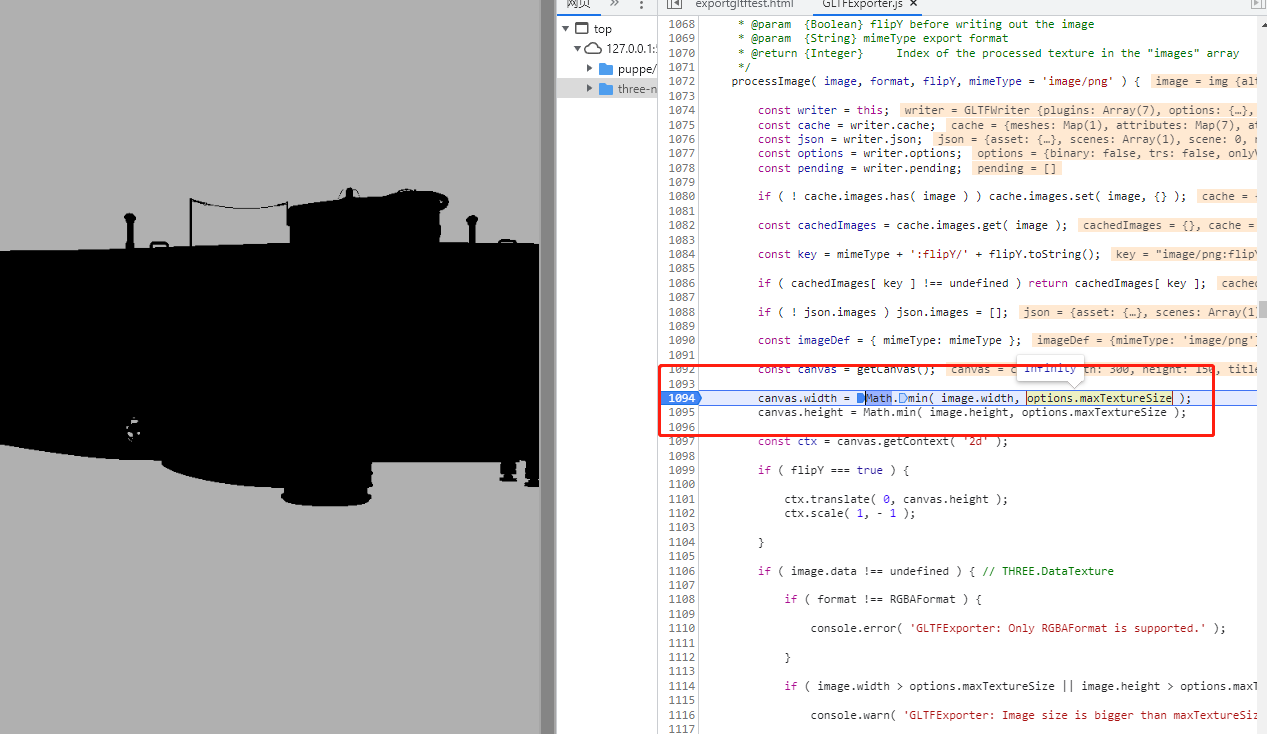Click the blue folder icon beside puppe/

[606, 69]
